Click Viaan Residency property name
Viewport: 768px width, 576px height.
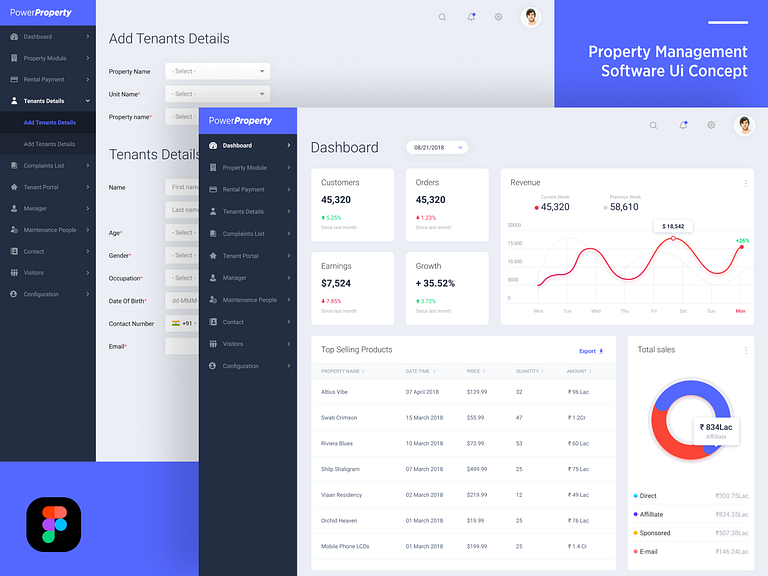tap(341, 495)
